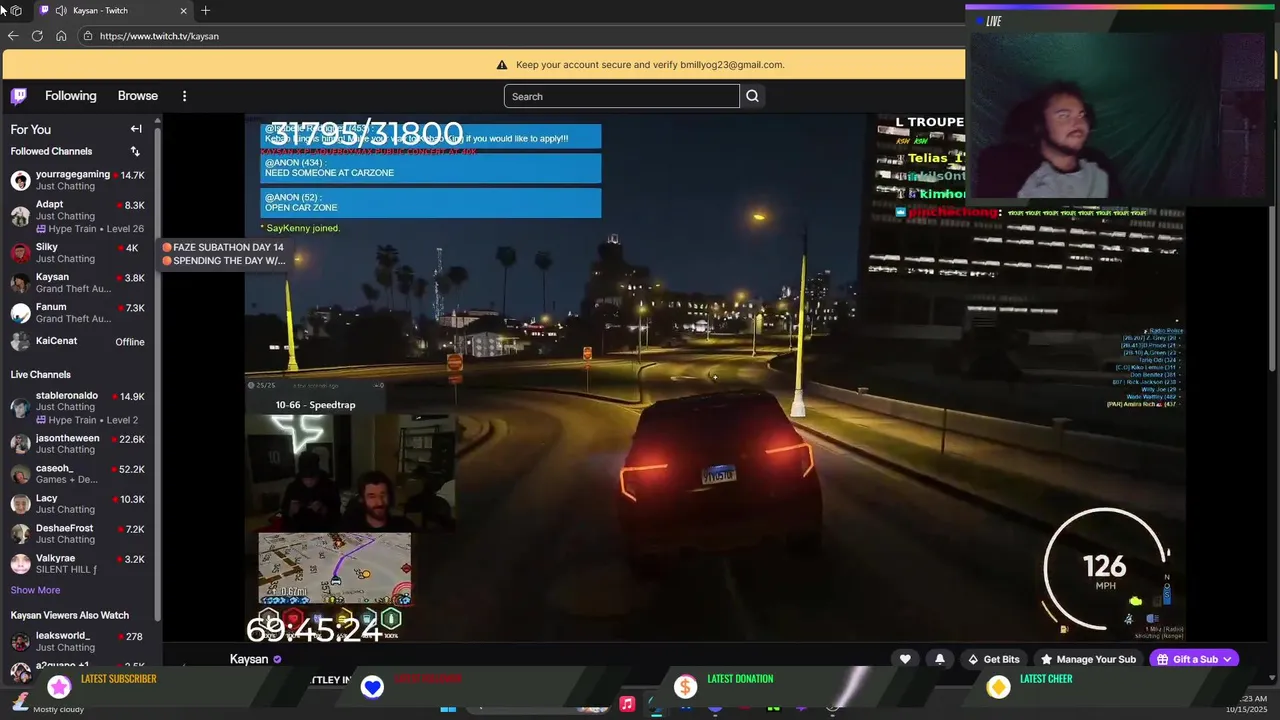Screen dimensions: 1280x720
Task: Reload the page with the refresh icon
Action: tap(37, 36)
